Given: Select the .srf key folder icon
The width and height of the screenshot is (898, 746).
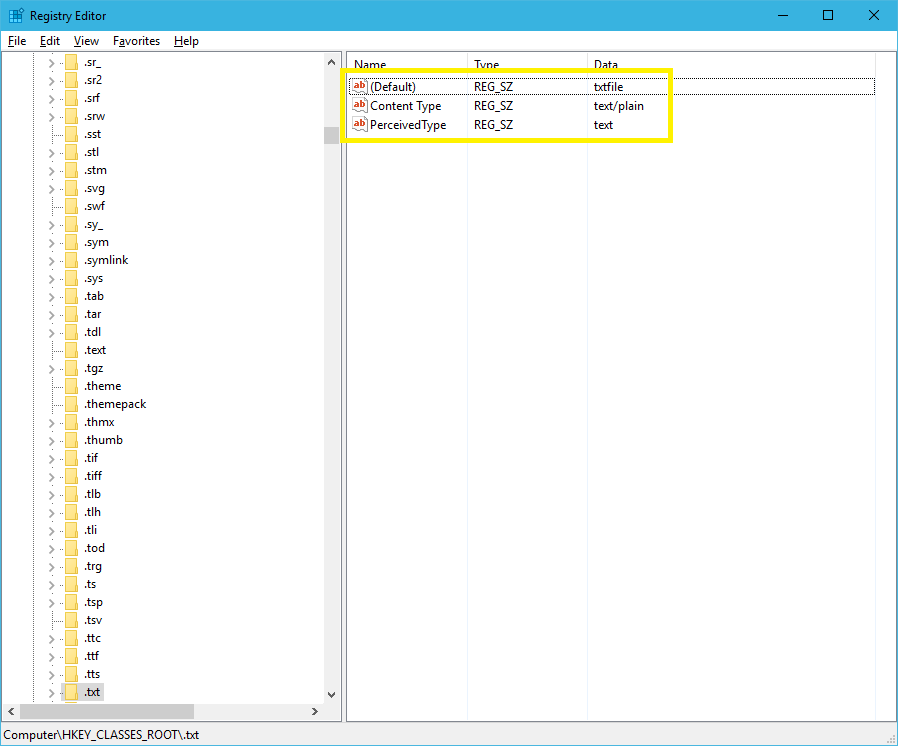Looking at the screenshot, I should coord(72,98).
